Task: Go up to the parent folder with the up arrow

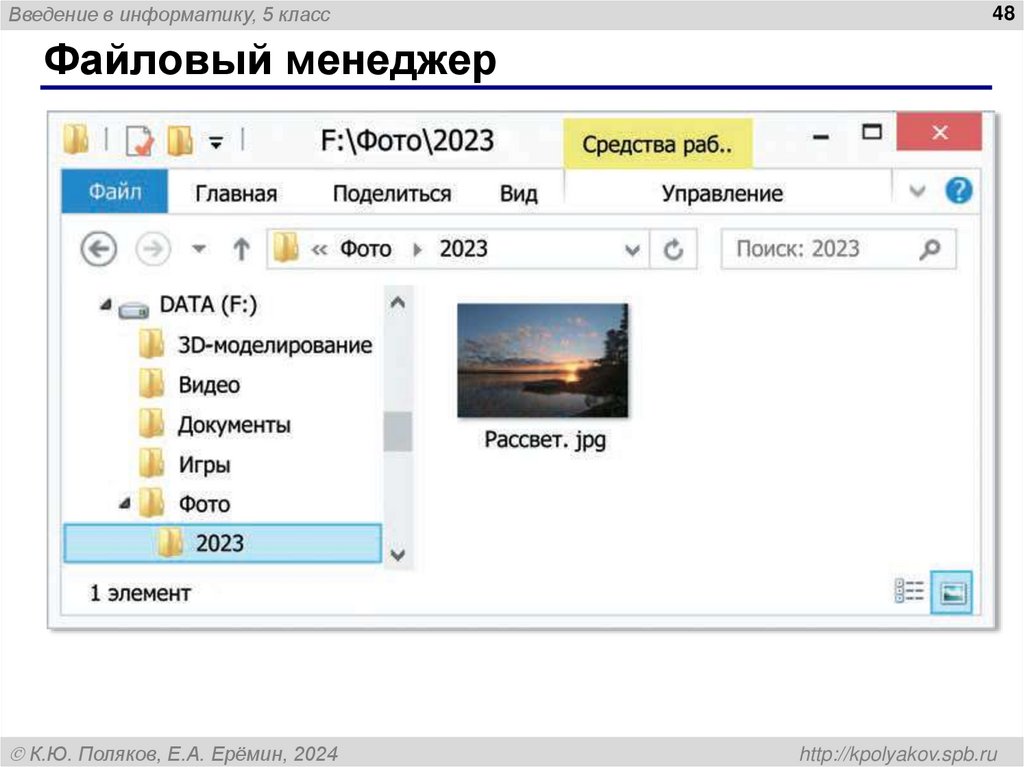Action: tap(241, 248)
